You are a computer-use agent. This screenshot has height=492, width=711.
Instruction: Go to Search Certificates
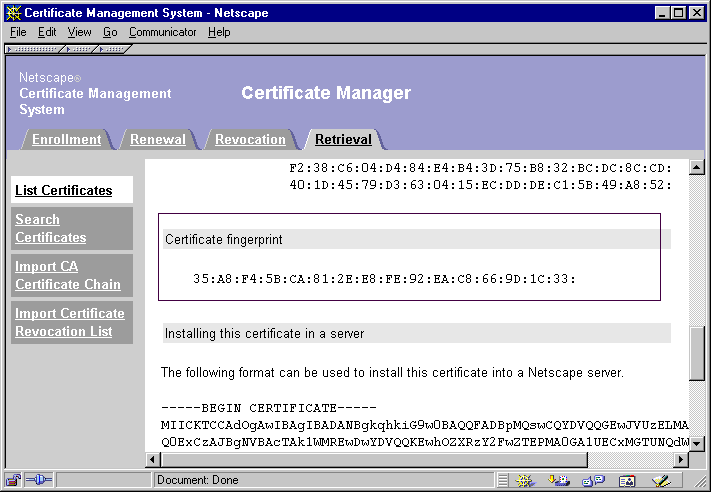point(51,228)
